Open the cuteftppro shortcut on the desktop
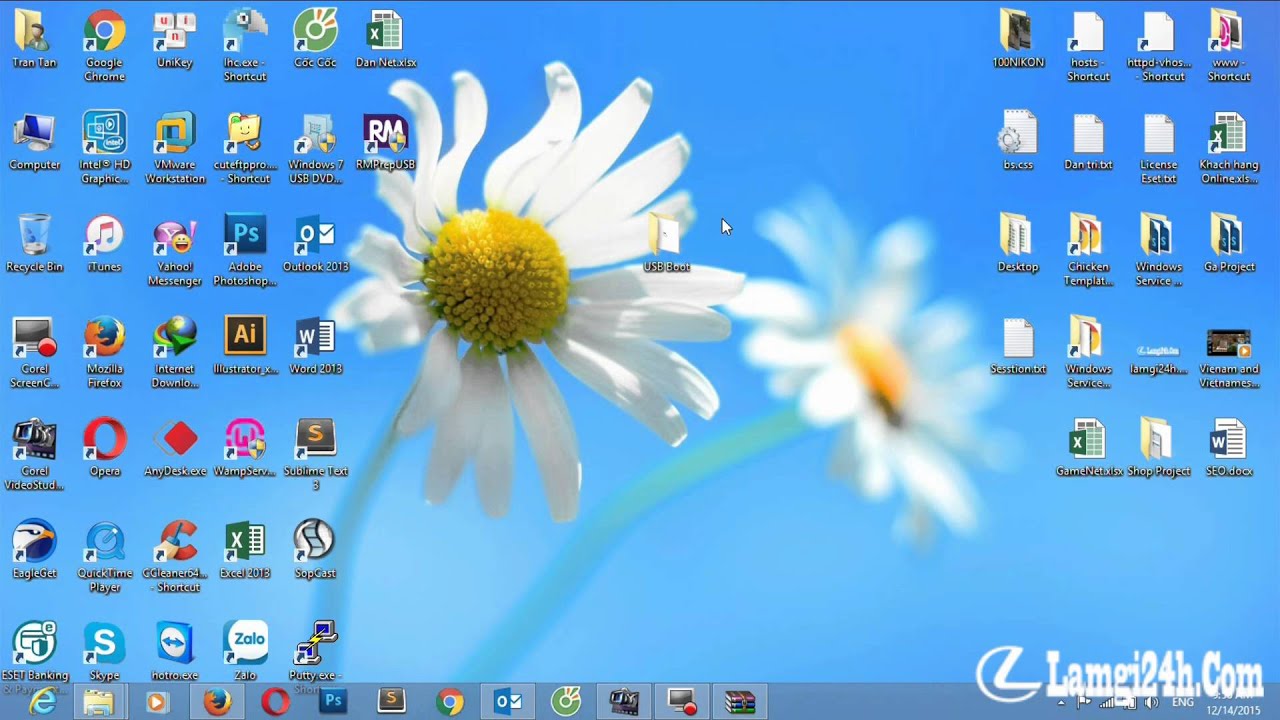Screen dimensions: 1280x720 pos(245,147)
